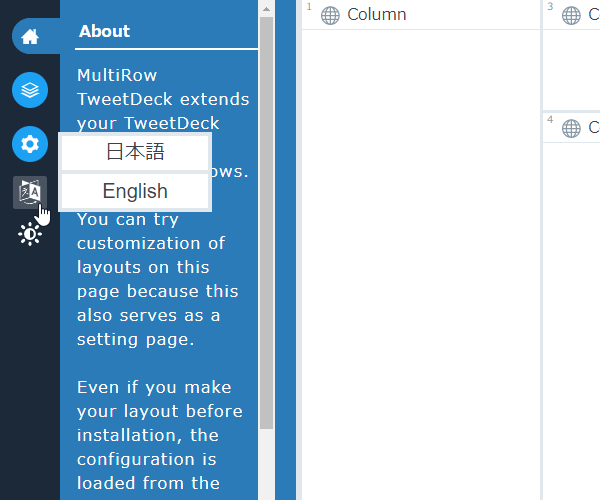Viewport: 600px width, 500px height.
Task: Click the "Even if you make" text line
Action: pyautogui.click(x=154, y=387)
